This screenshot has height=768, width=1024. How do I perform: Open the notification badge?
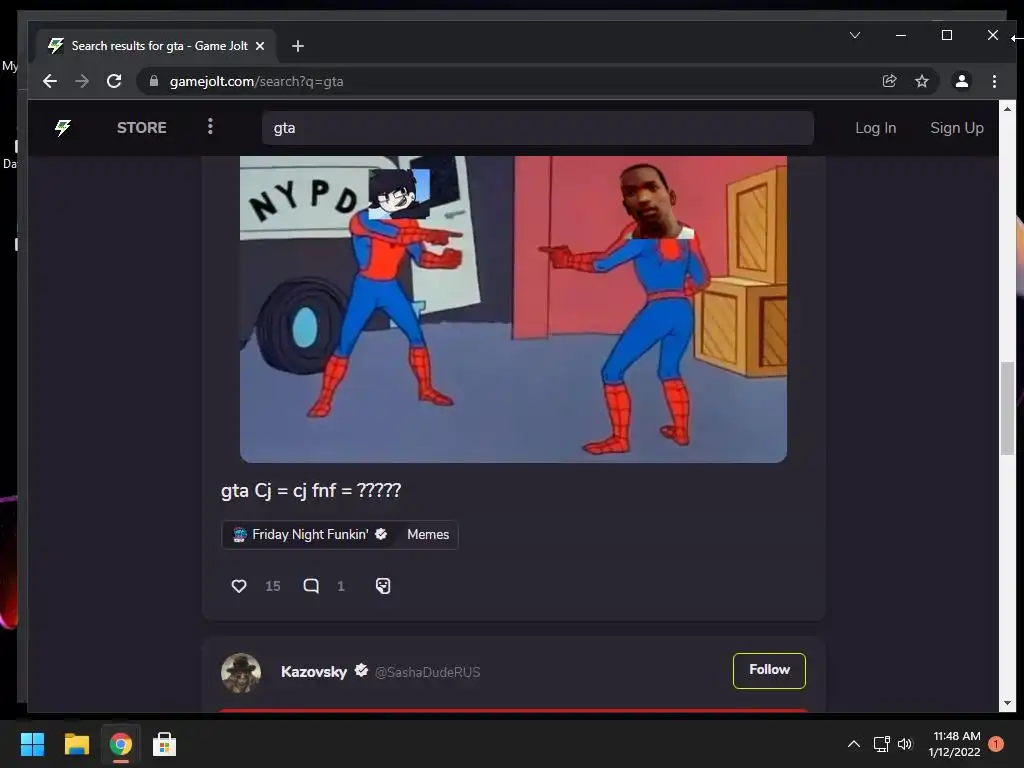coord(996,744)
